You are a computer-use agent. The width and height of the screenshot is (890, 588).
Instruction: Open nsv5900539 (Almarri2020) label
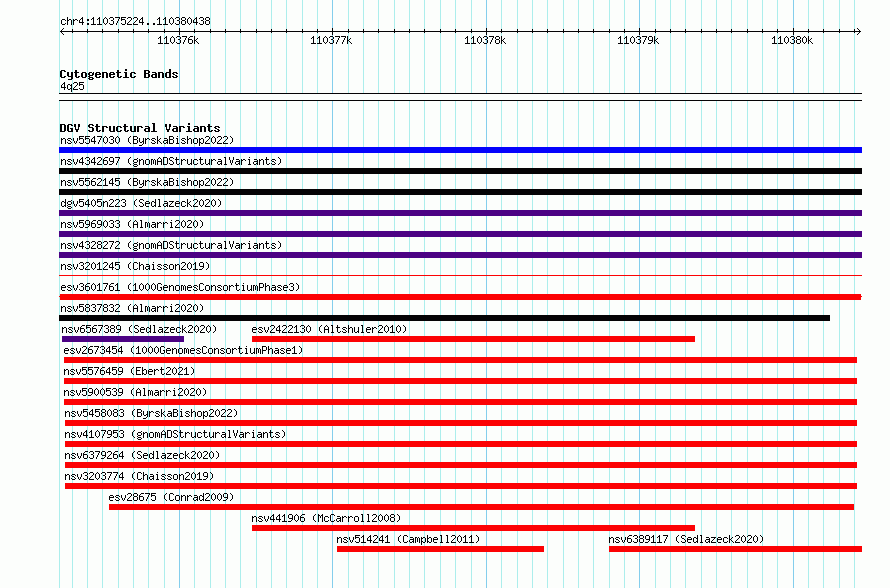click(135, 392)
